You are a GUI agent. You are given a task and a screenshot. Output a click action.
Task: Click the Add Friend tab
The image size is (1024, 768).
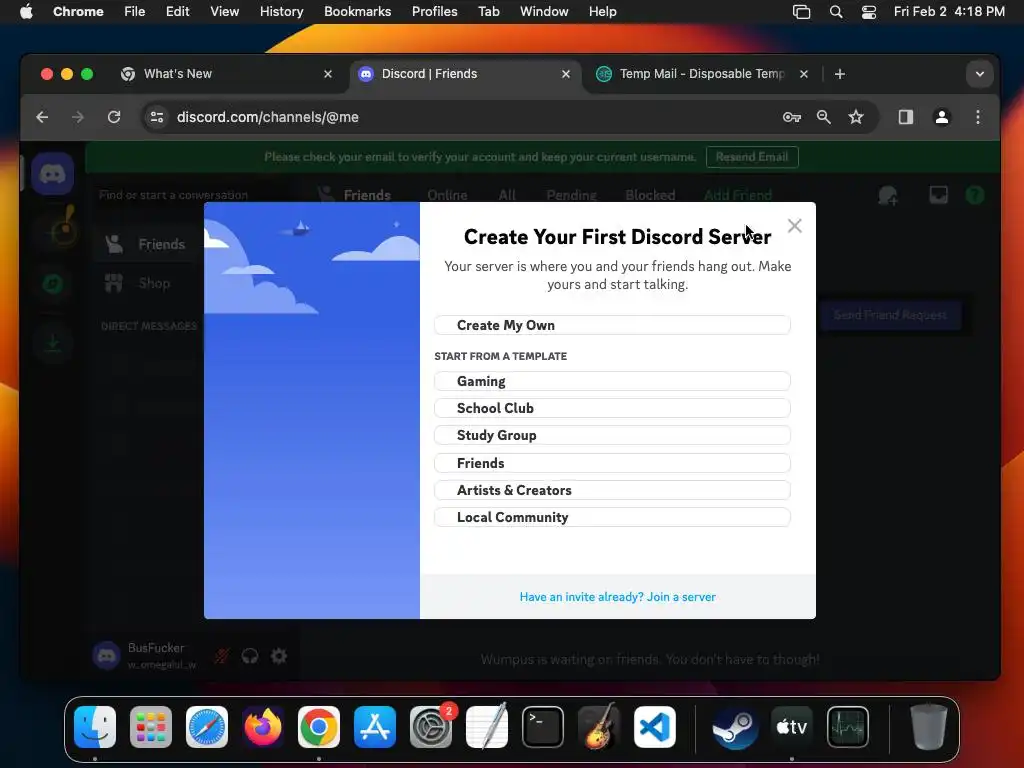click(738, 195)
